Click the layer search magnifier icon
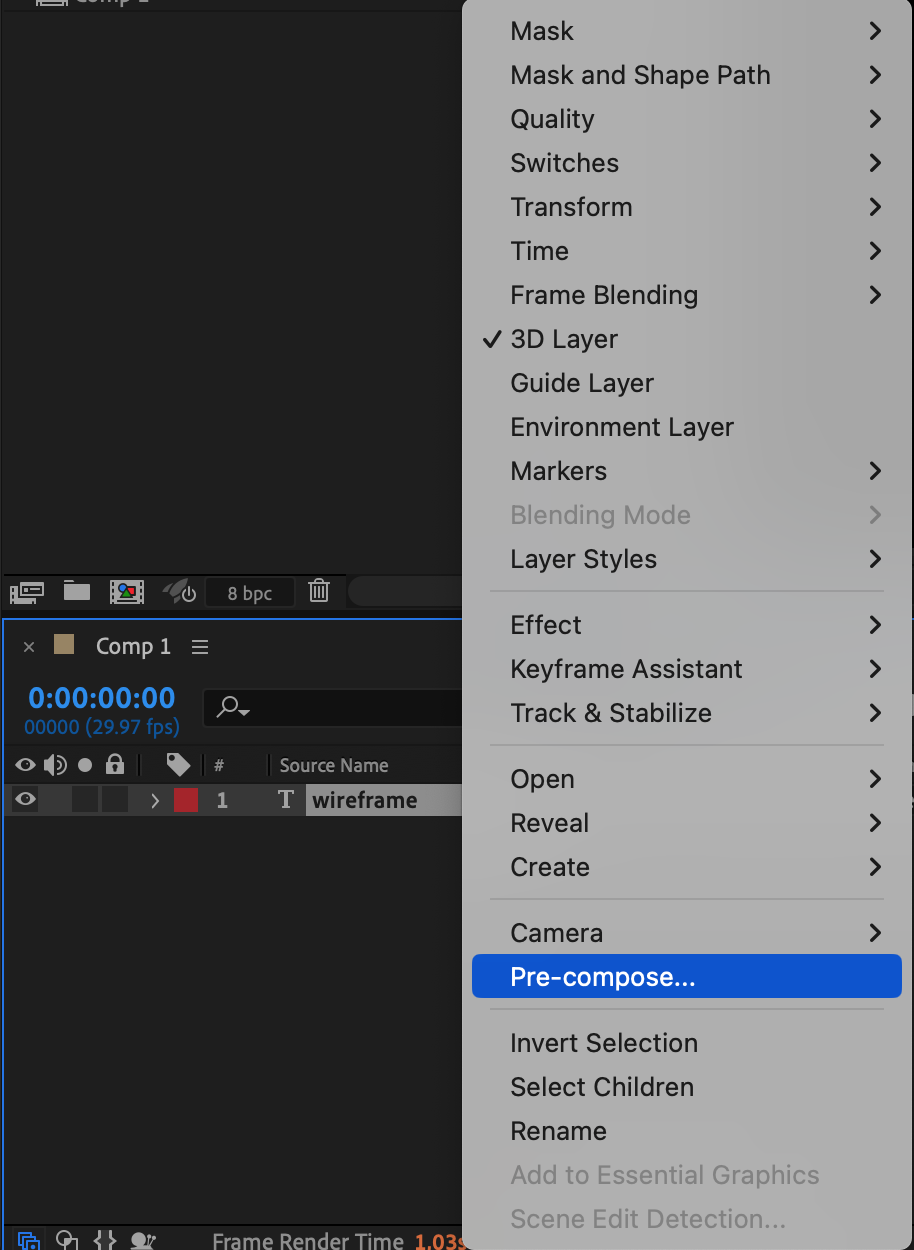The width and height of the screenshot is (914, 1250). pyautogui.click(x=232, y=708)
